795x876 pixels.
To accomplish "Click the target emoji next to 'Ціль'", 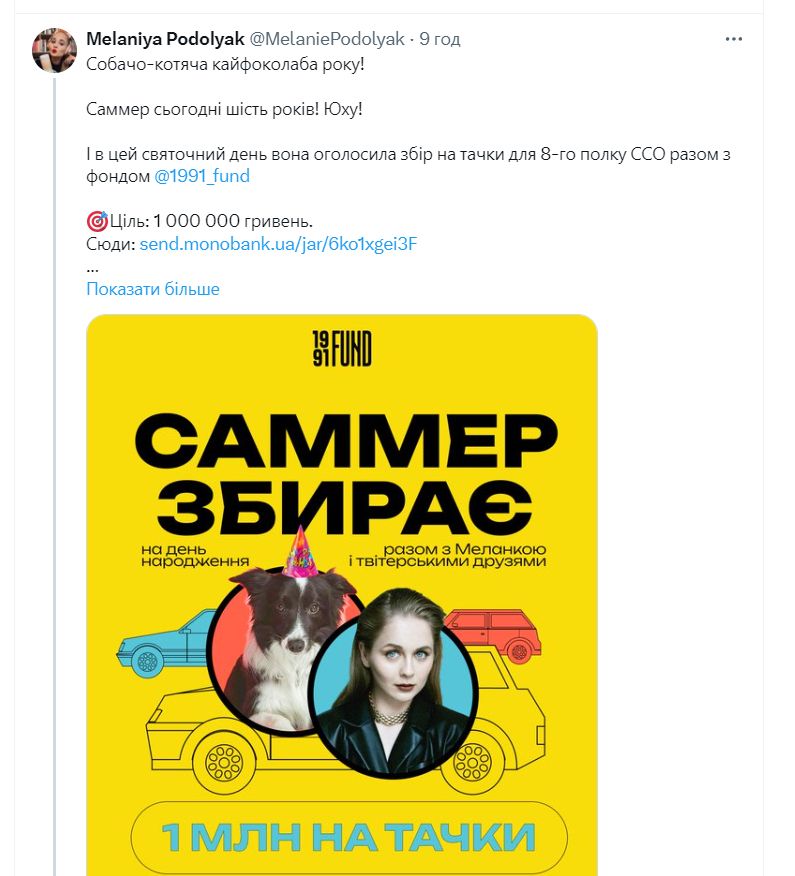I will 97,221.
